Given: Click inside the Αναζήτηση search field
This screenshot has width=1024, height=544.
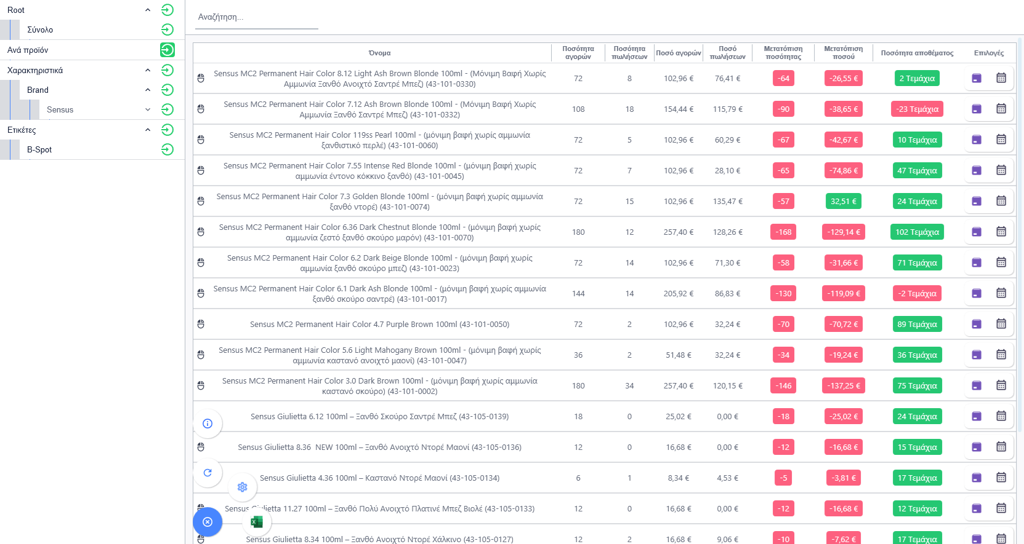Looking at the screenshot, I should click(x=257, y=18).
